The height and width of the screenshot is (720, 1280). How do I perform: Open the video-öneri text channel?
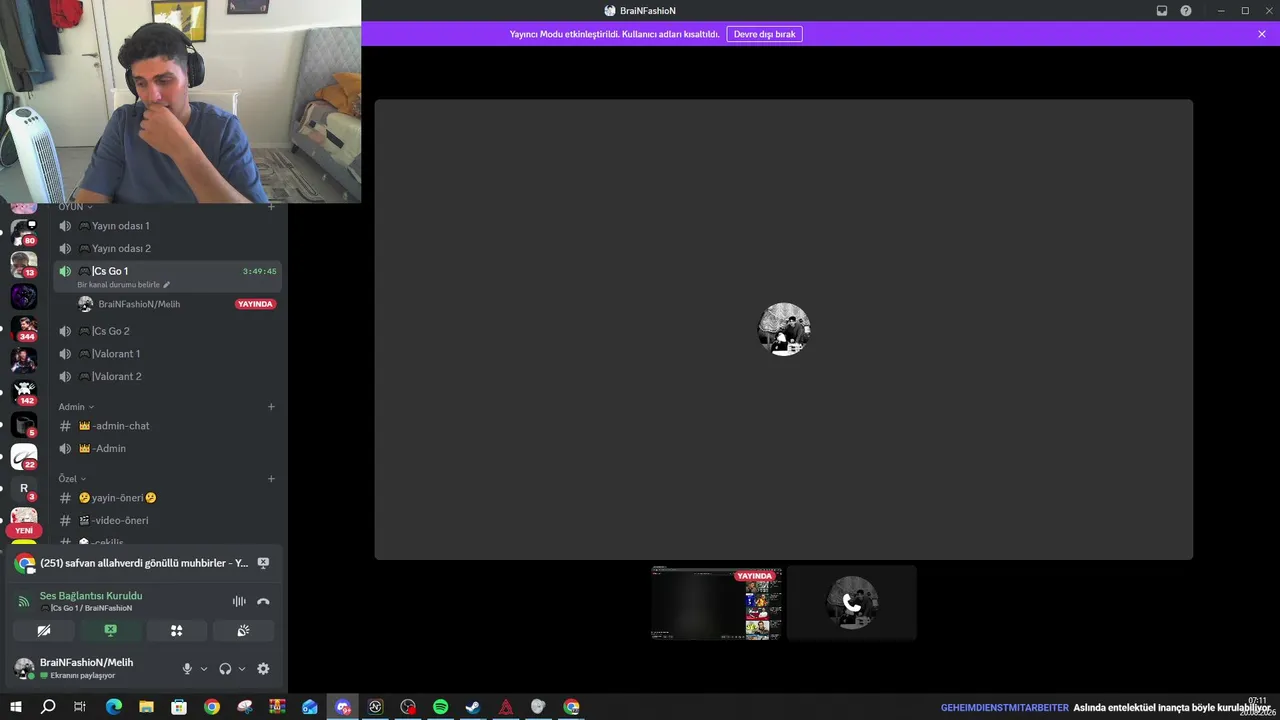tap(167, 520)
